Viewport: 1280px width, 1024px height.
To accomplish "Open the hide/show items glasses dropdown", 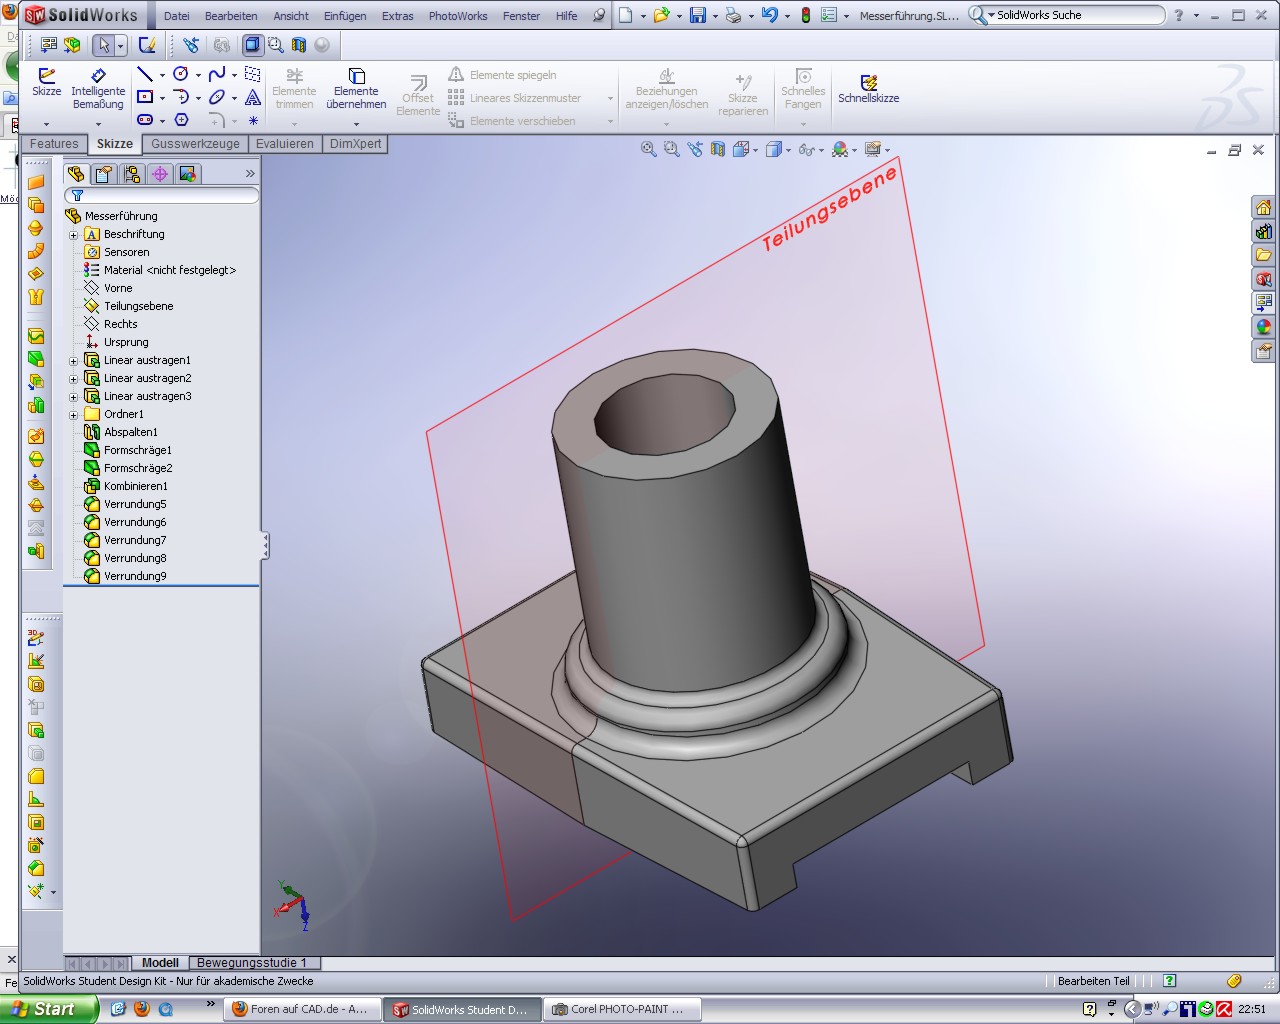I will pyautogui.click(x=808, y=150).
